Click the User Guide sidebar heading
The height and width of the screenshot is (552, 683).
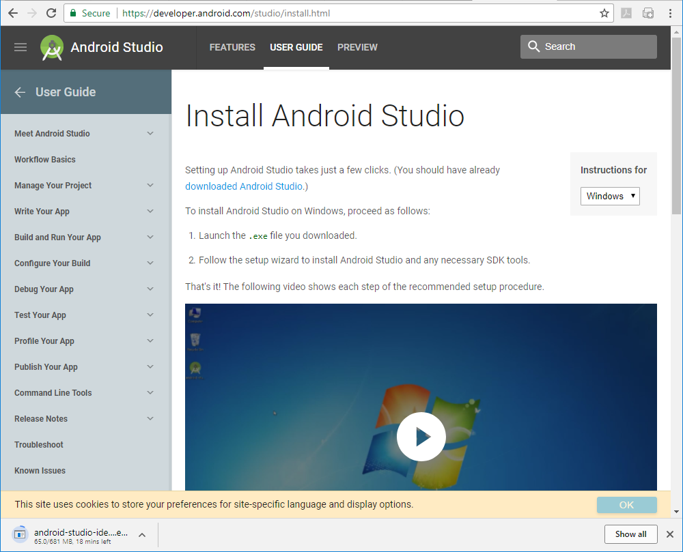click(x=65, y=92)
